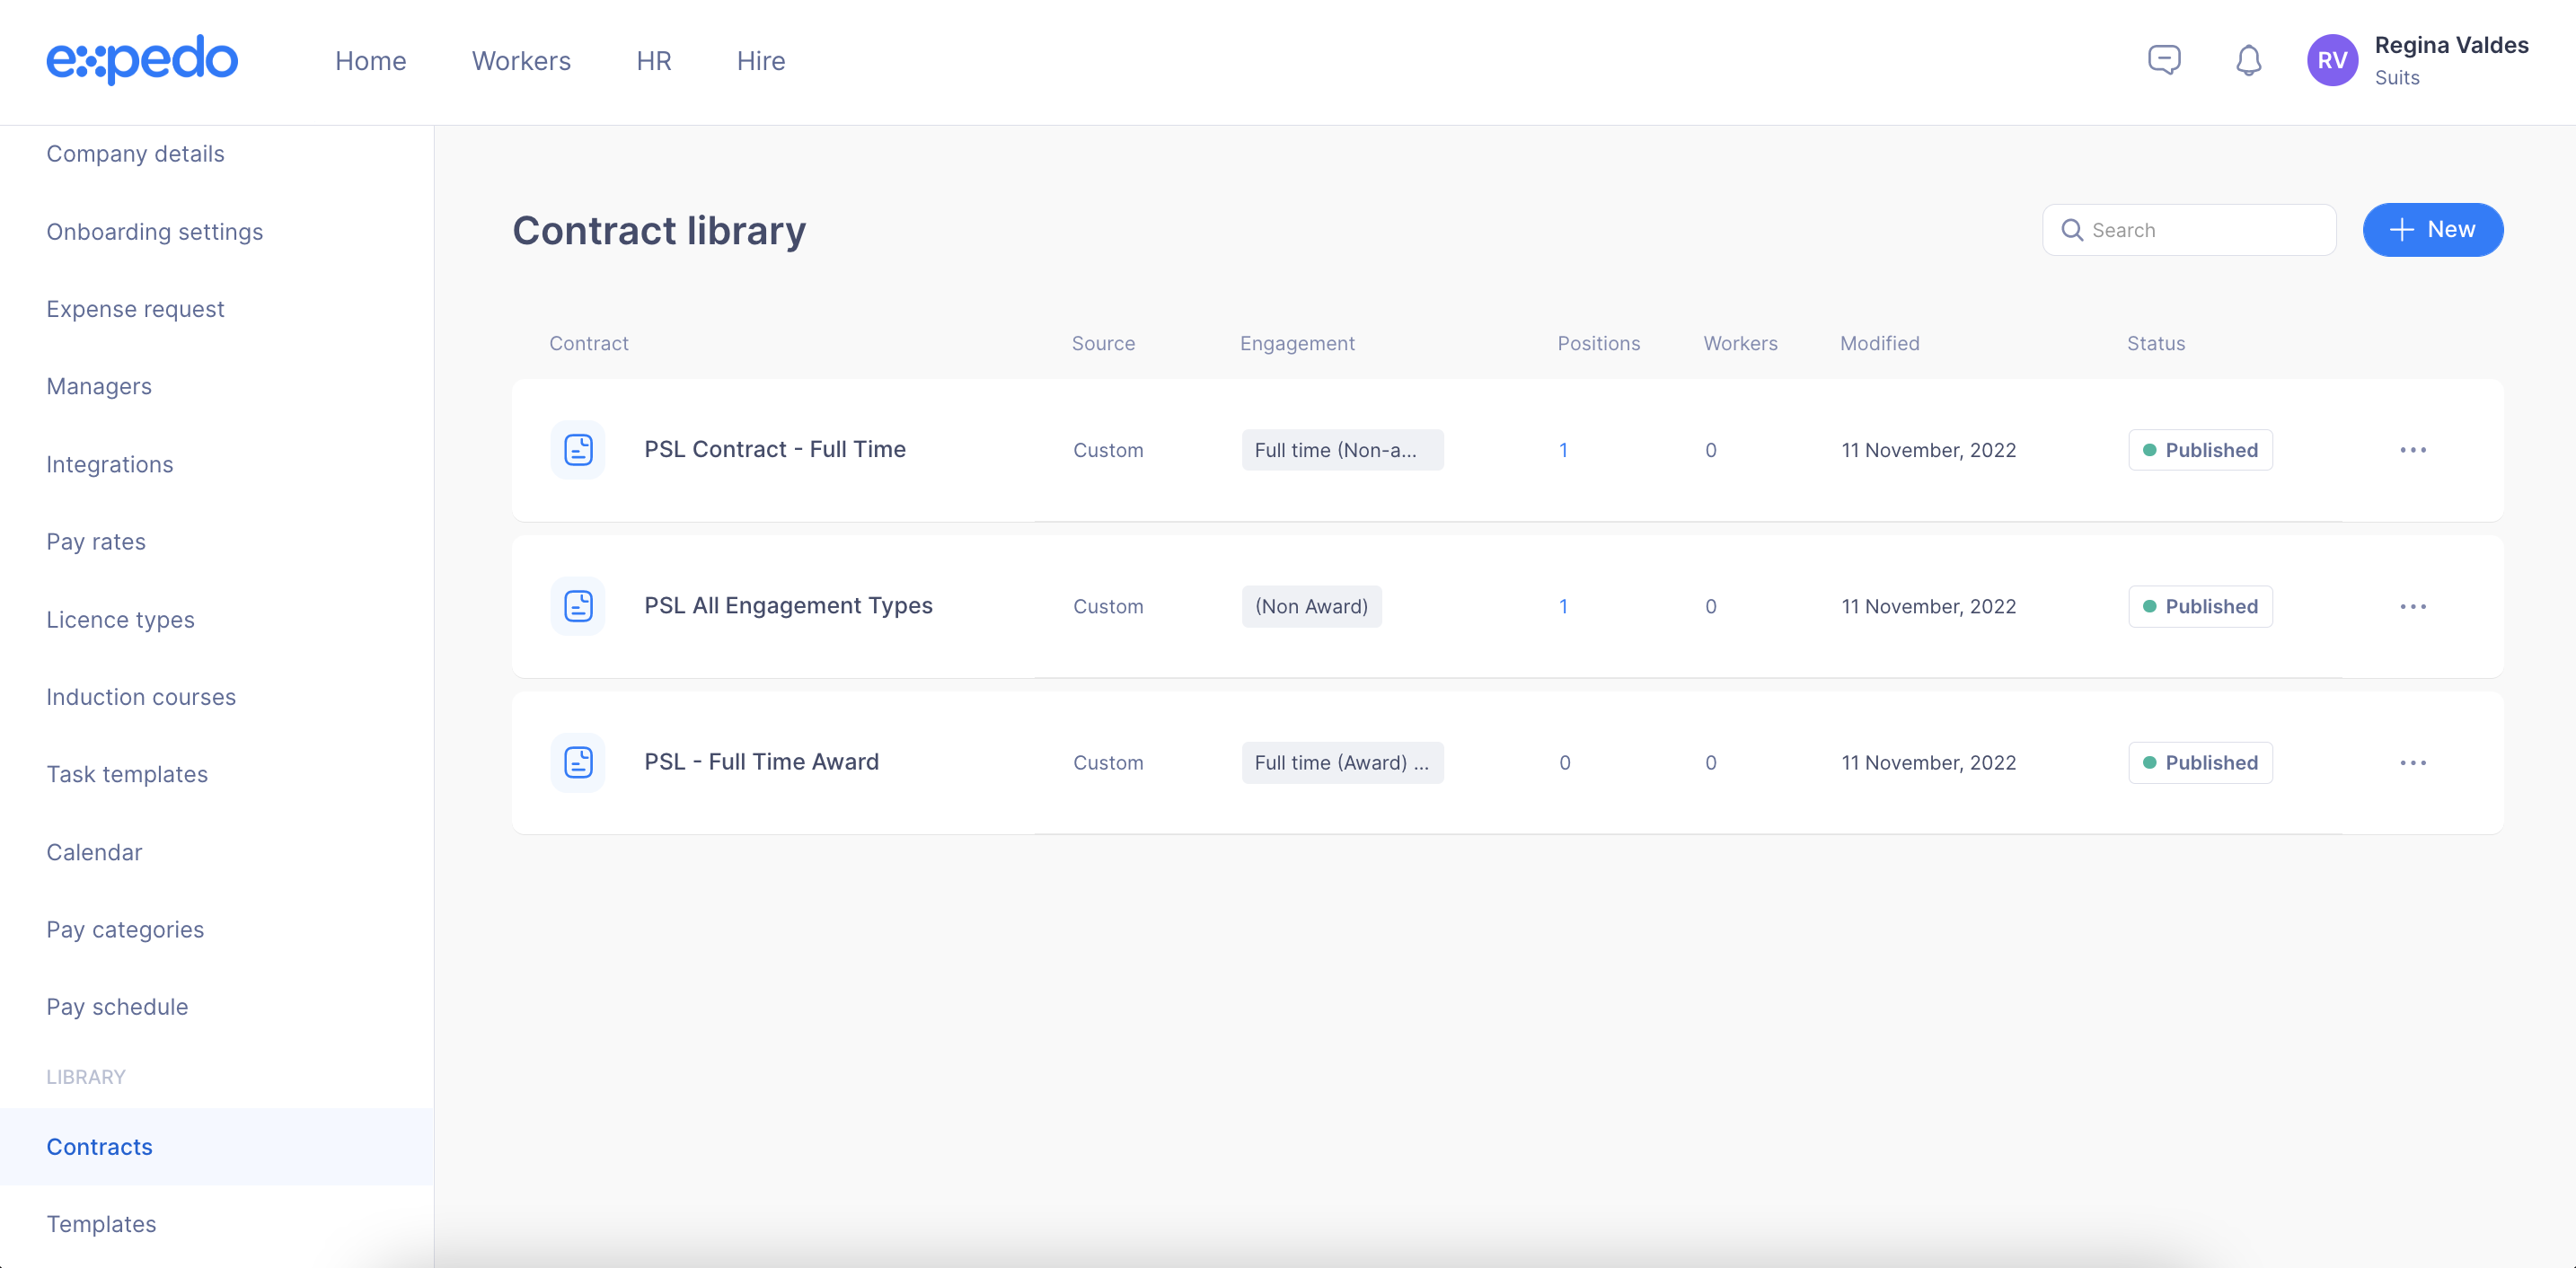Open the Hire menu
The image size is (2576, 1268).
(x=761, y=61)
